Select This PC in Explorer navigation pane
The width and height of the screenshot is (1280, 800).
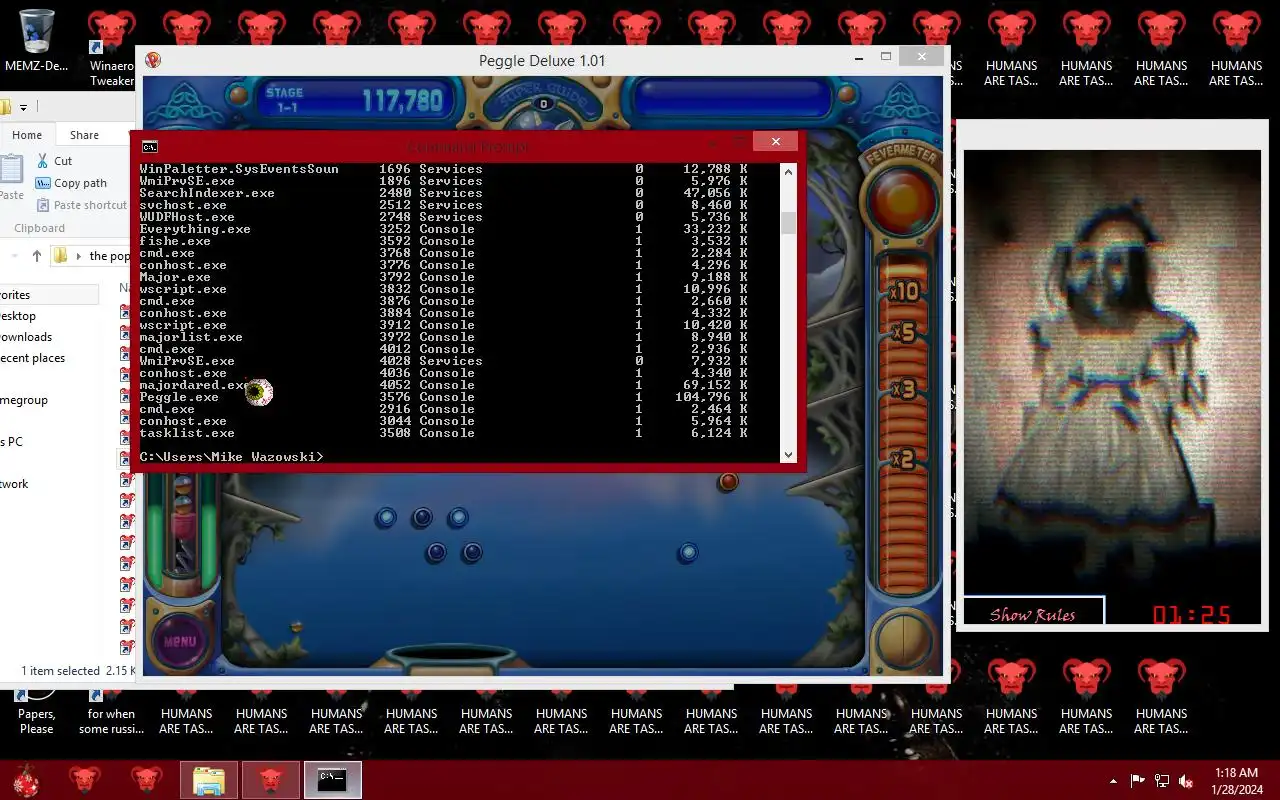[12, 442]
